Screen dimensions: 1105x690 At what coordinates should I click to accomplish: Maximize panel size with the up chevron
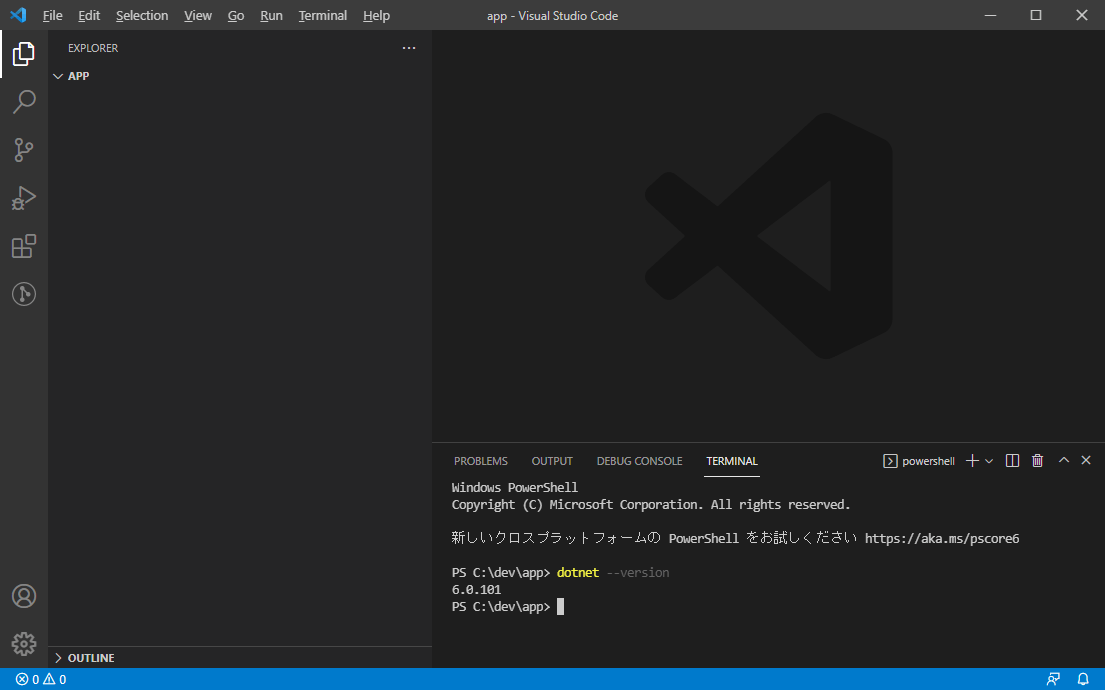point(1064,460)
